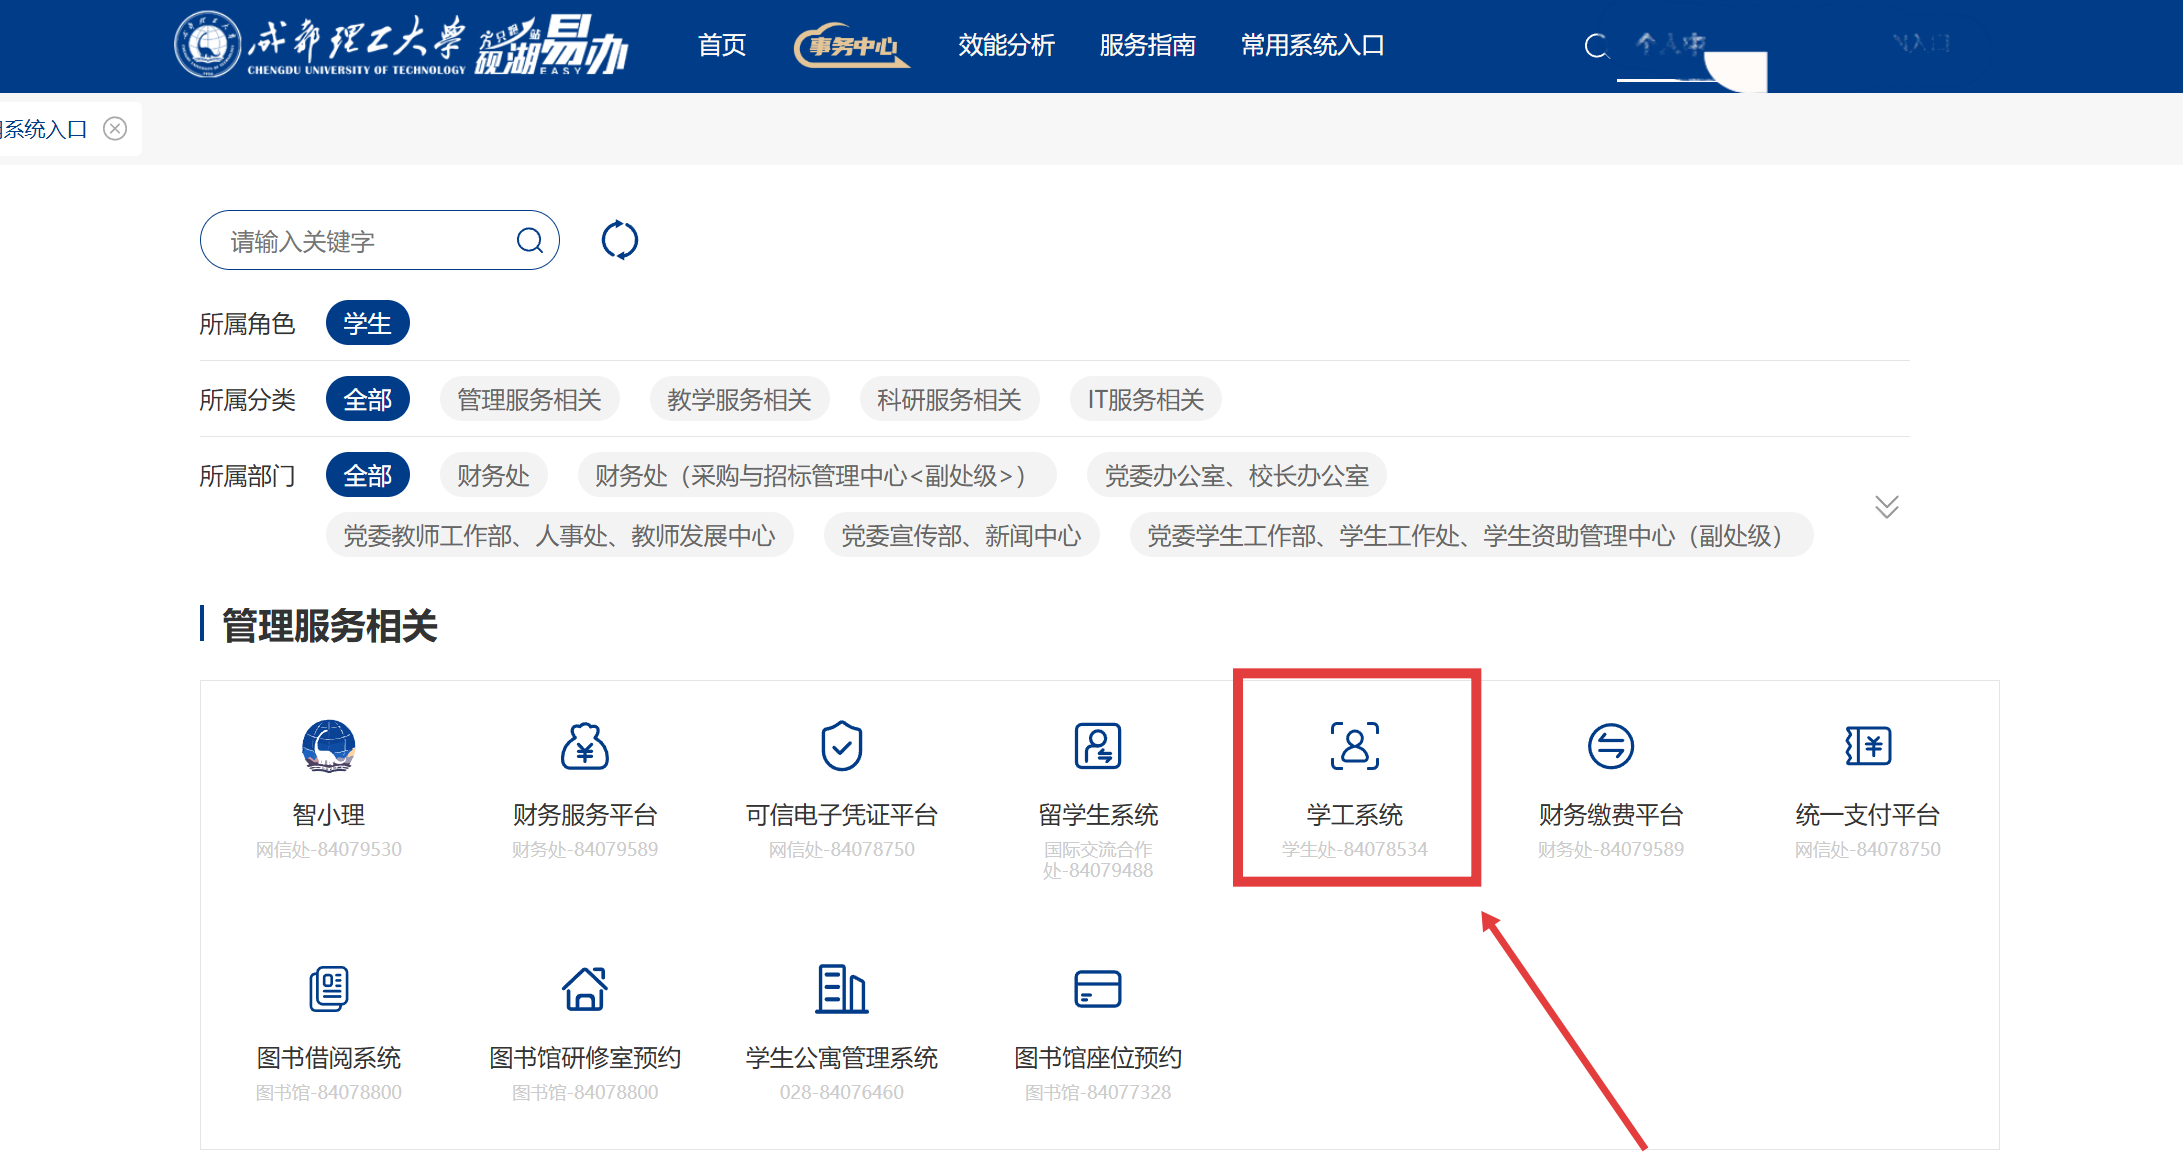Screen dimensions: 2183x1174
Task: Select 全部 under 所属部门
Action: pos(368,475)
